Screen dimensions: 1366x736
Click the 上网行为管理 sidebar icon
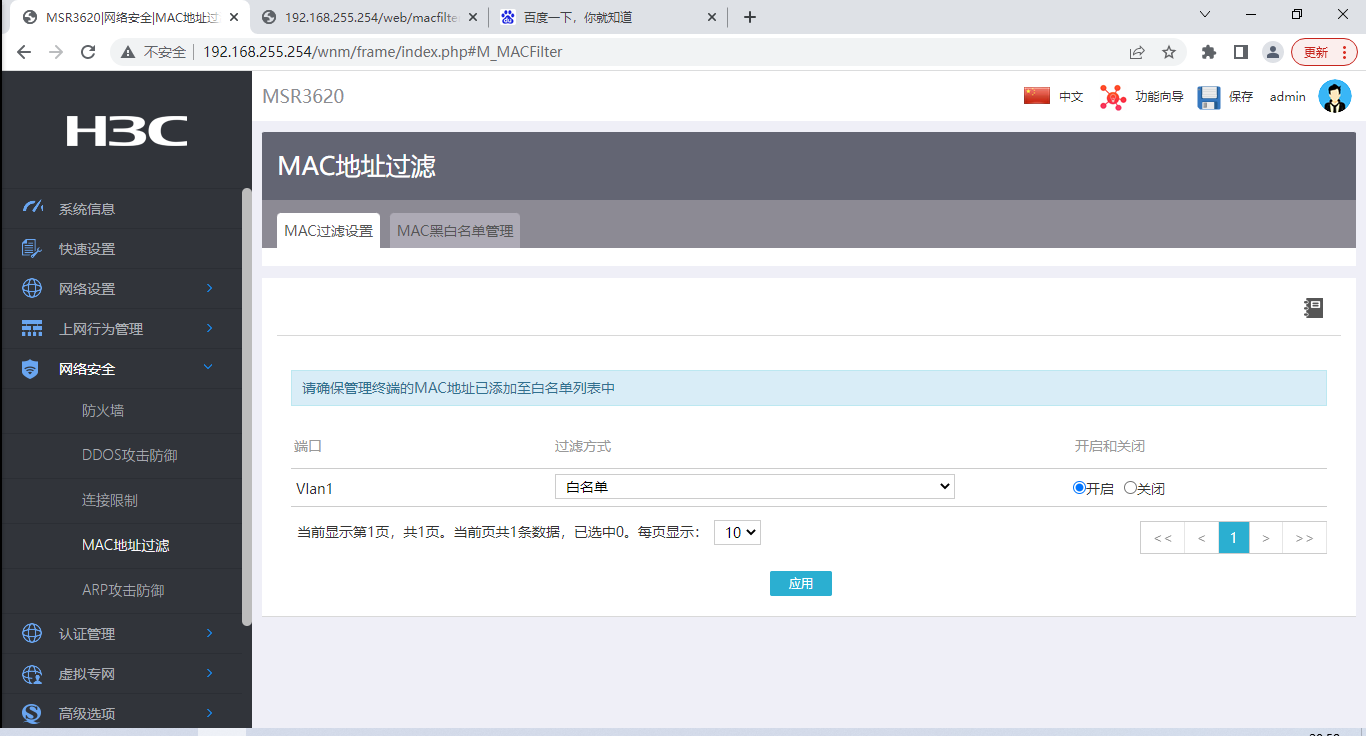pyautogui.click(x=32, y=329)
